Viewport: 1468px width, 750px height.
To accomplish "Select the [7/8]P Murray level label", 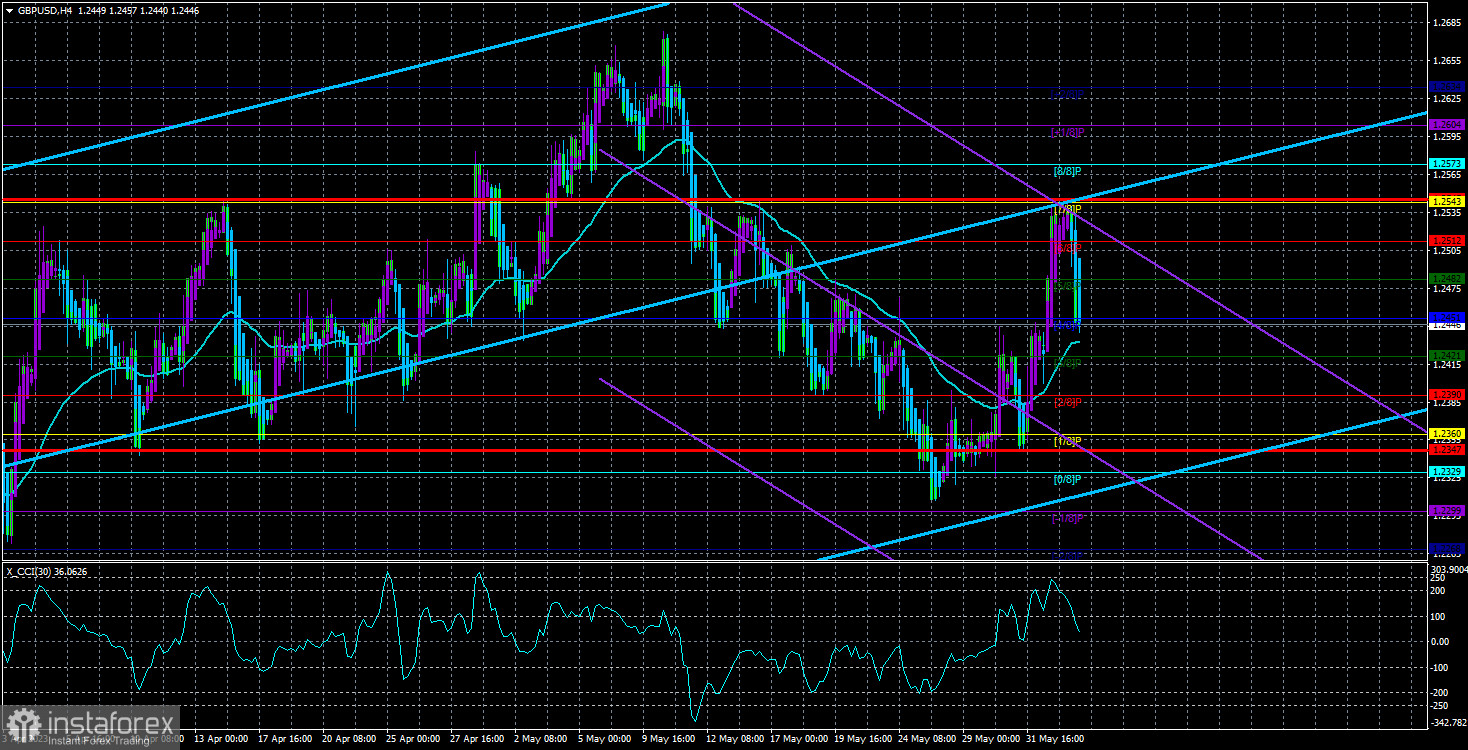I will tap(1068, 209).
